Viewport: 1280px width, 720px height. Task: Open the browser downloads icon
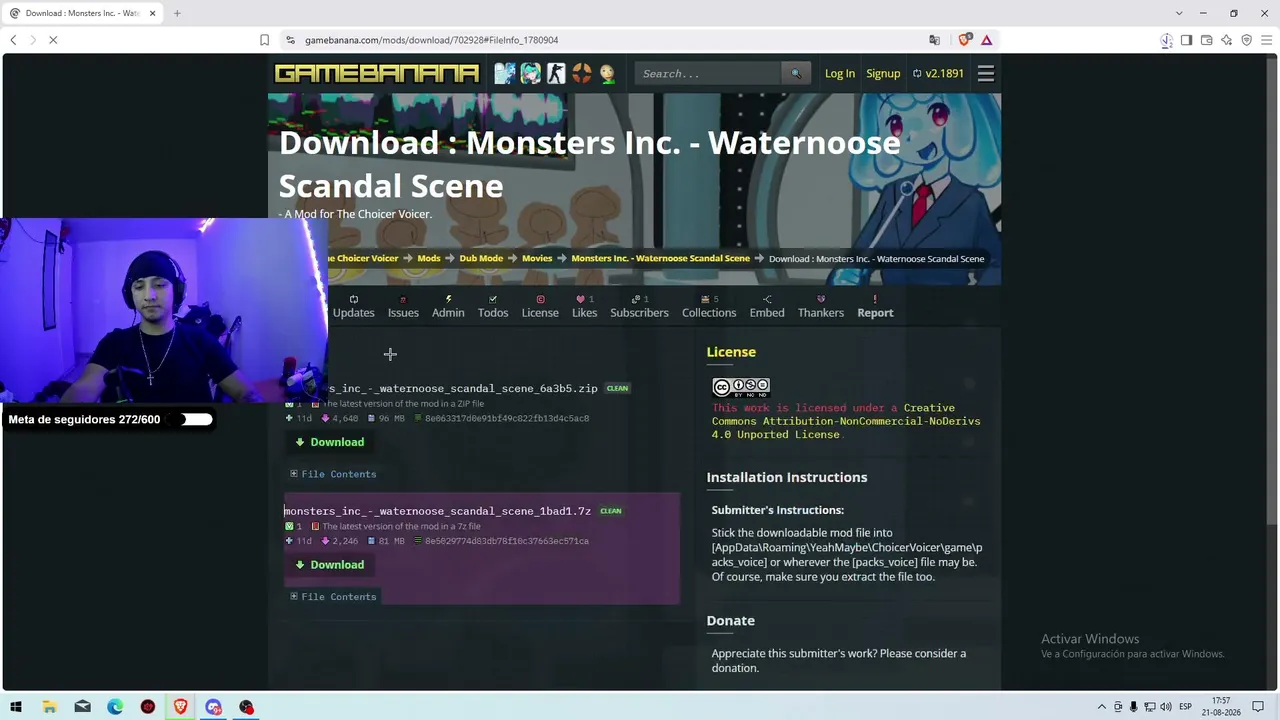pyautogui.click(x=1166, y=40)
